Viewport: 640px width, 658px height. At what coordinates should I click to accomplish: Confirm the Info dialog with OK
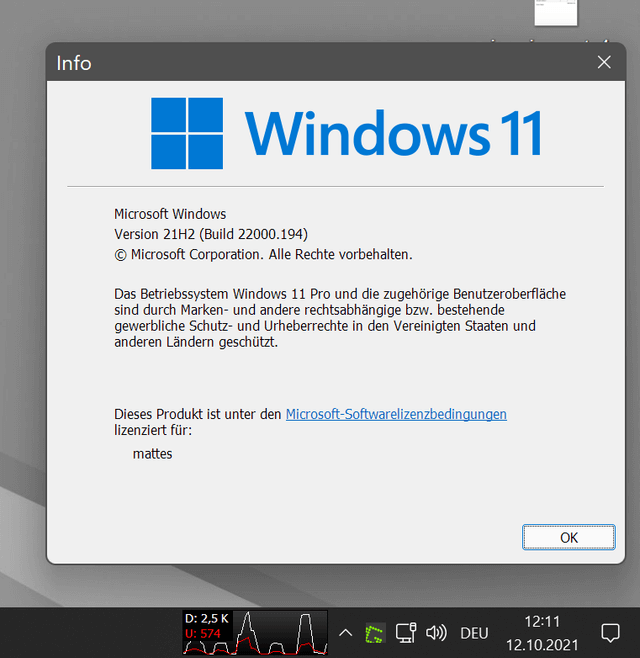pos(569,537)
